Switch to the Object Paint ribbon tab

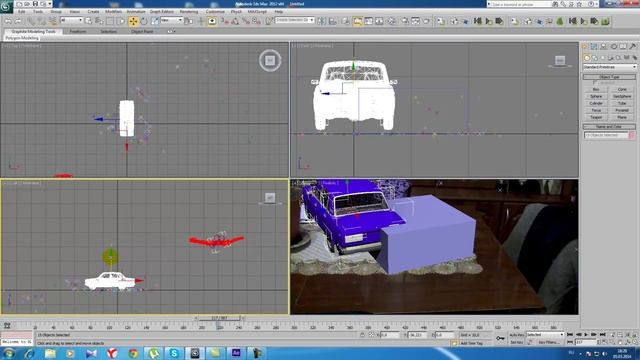point(142,31)
